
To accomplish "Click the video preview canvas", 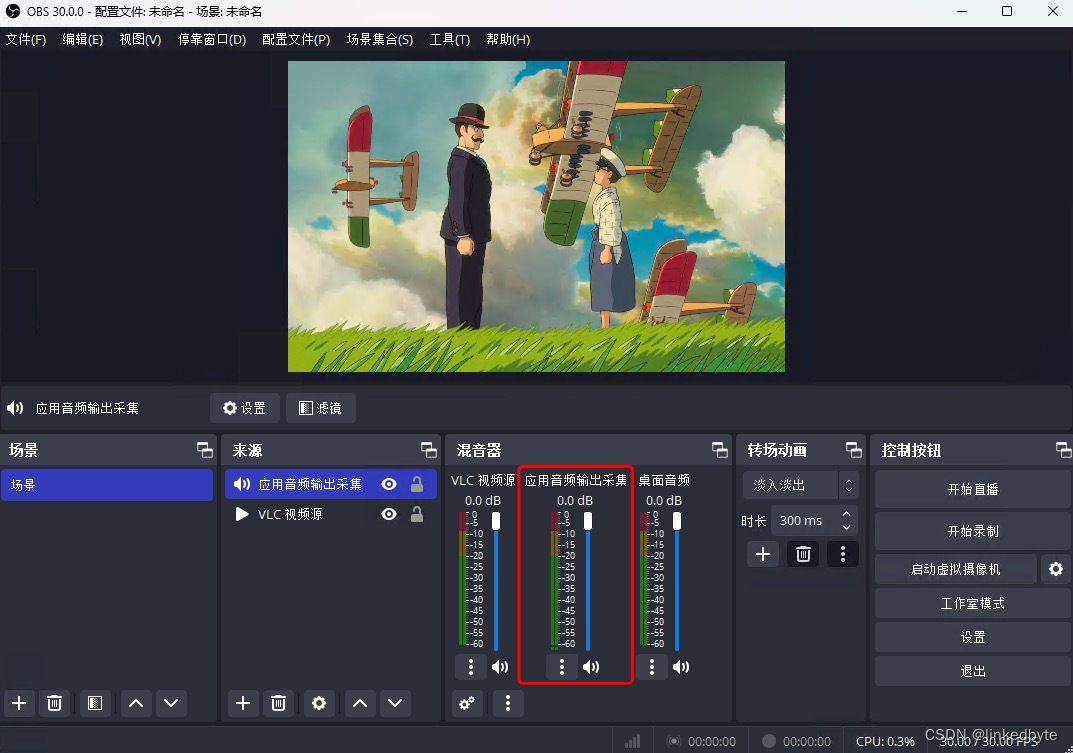I will pyautogui.click(x=536, y=216).
